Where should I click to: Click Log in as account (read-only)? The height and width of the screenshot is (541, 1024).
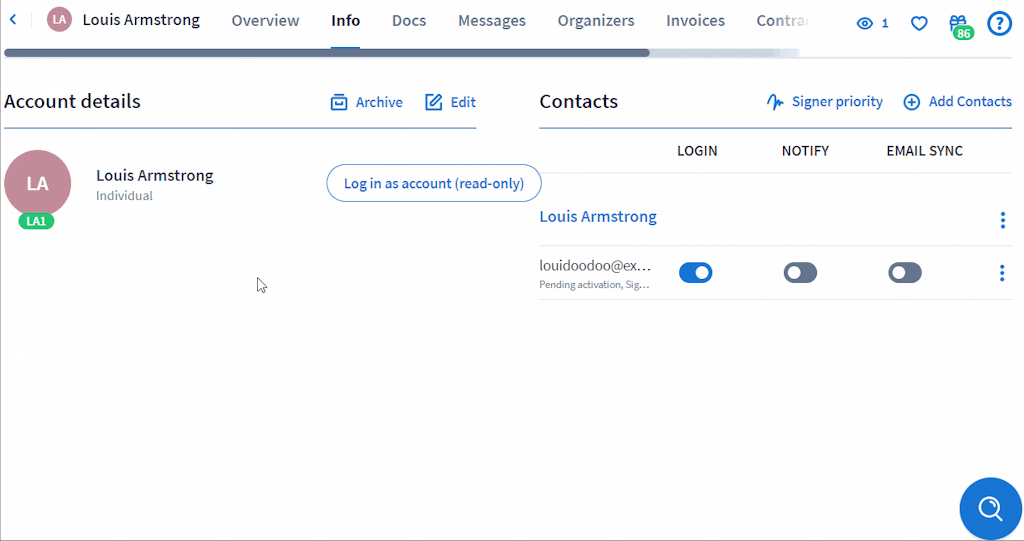pos(434,183)
